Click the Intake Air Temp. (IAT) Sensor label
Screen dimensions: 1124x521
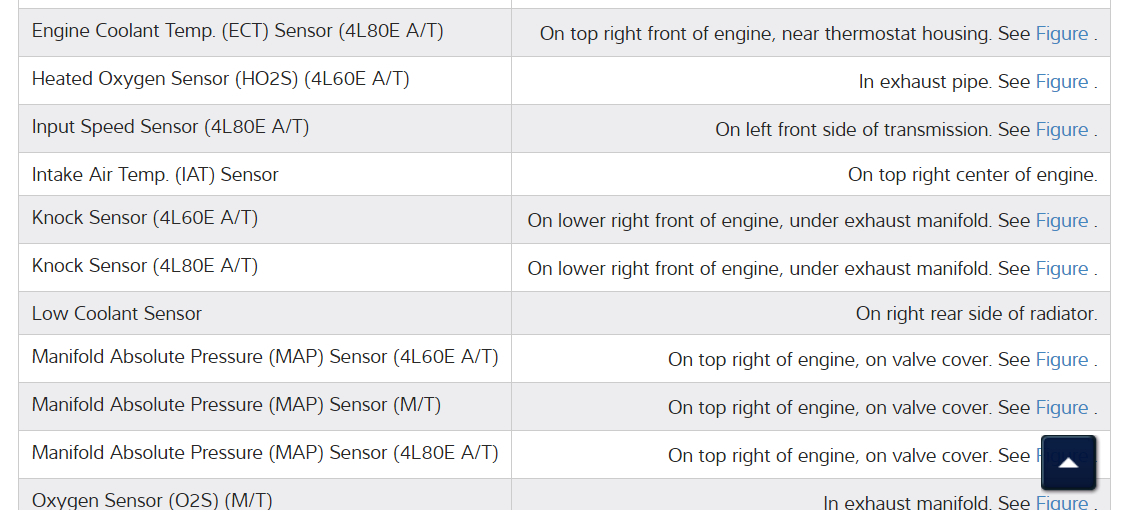coord(155,175)
